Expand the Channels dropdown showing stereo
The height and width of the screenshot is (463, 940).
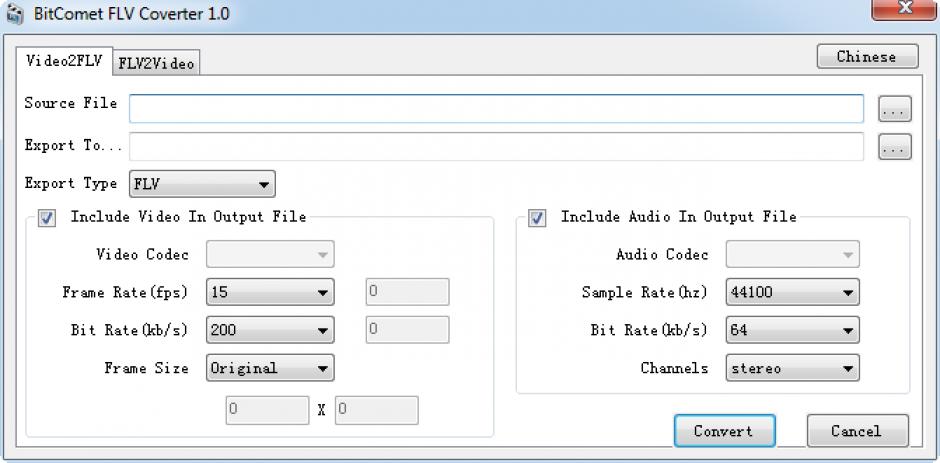pyautogui.click(x=793, y=368)
